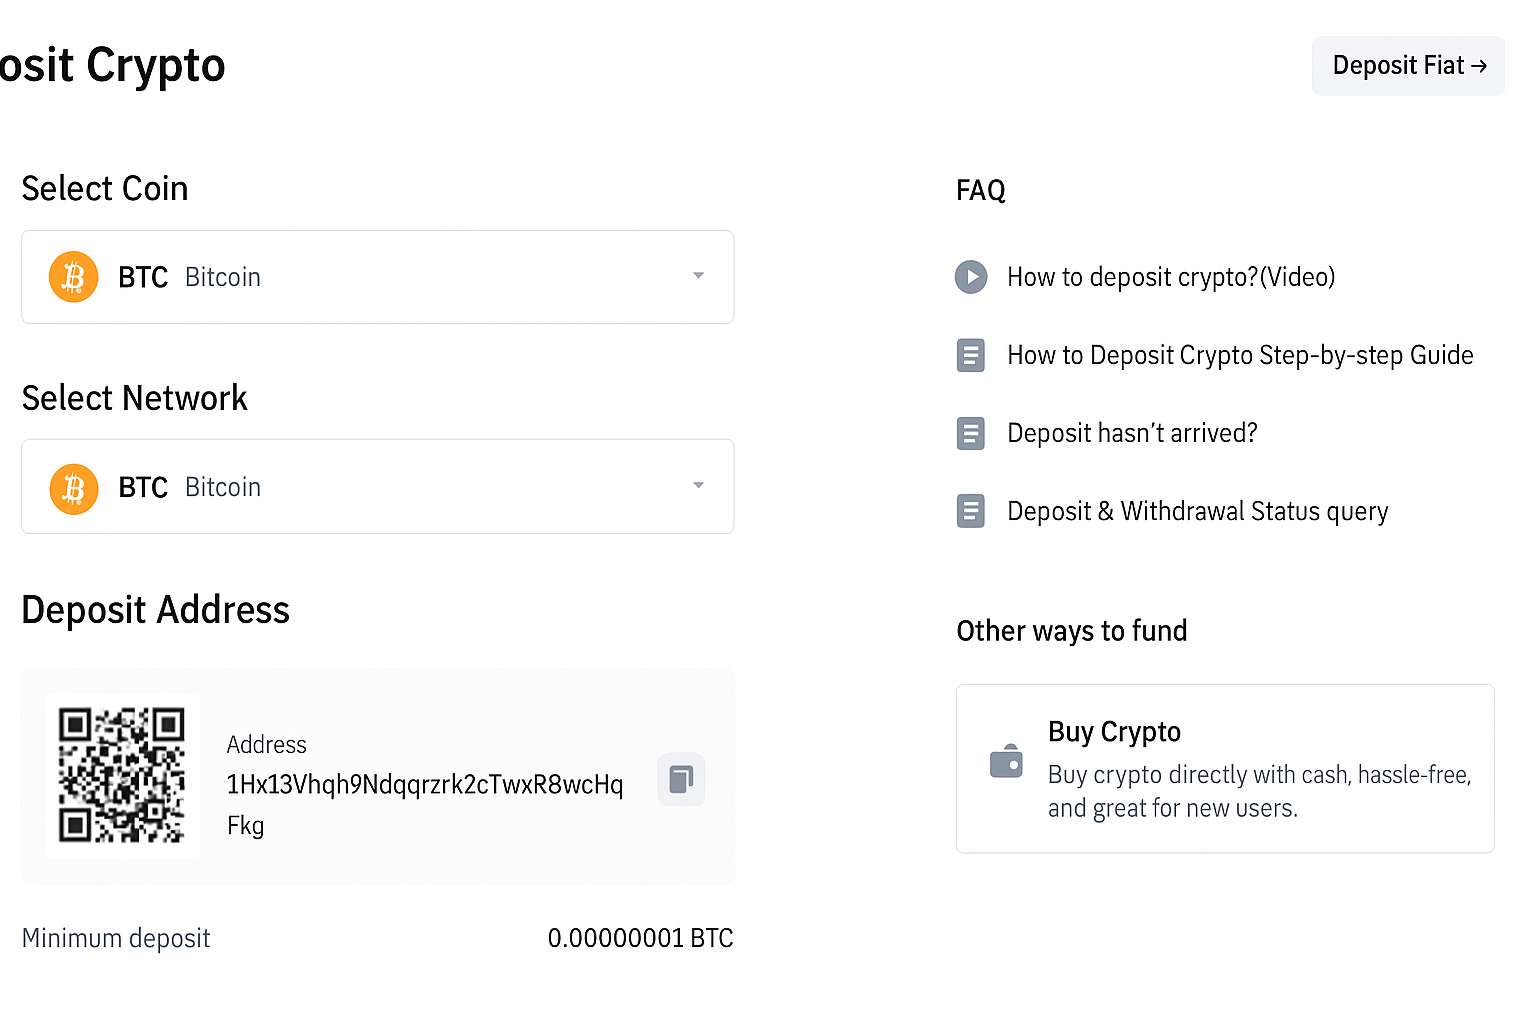The height and width of the screenshot is (1024, 1536).
Task: Open the Buy Crypto funding option
Action: pos(1224,768)
